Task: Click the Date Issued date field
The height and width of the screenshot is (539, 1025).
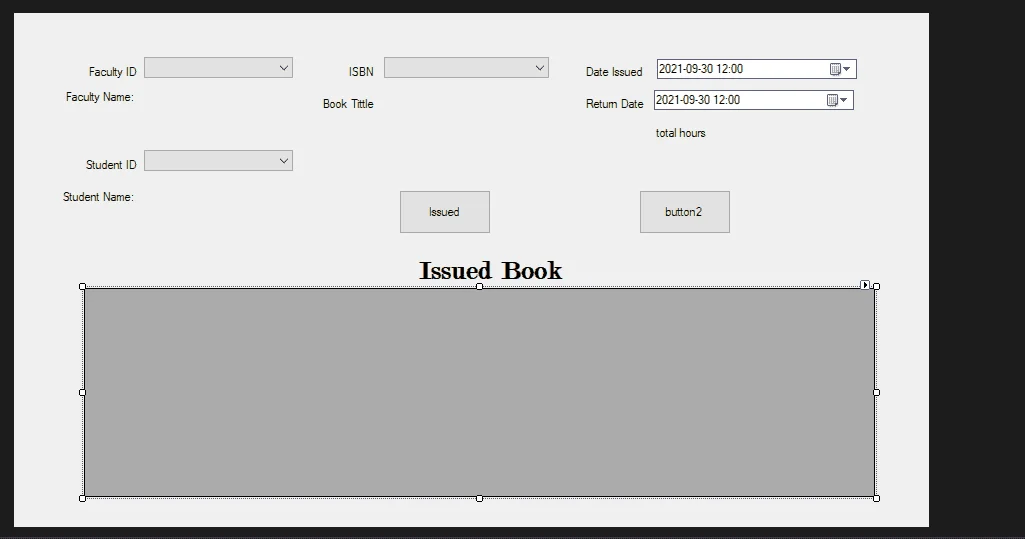Action: [x=756, y=69]
